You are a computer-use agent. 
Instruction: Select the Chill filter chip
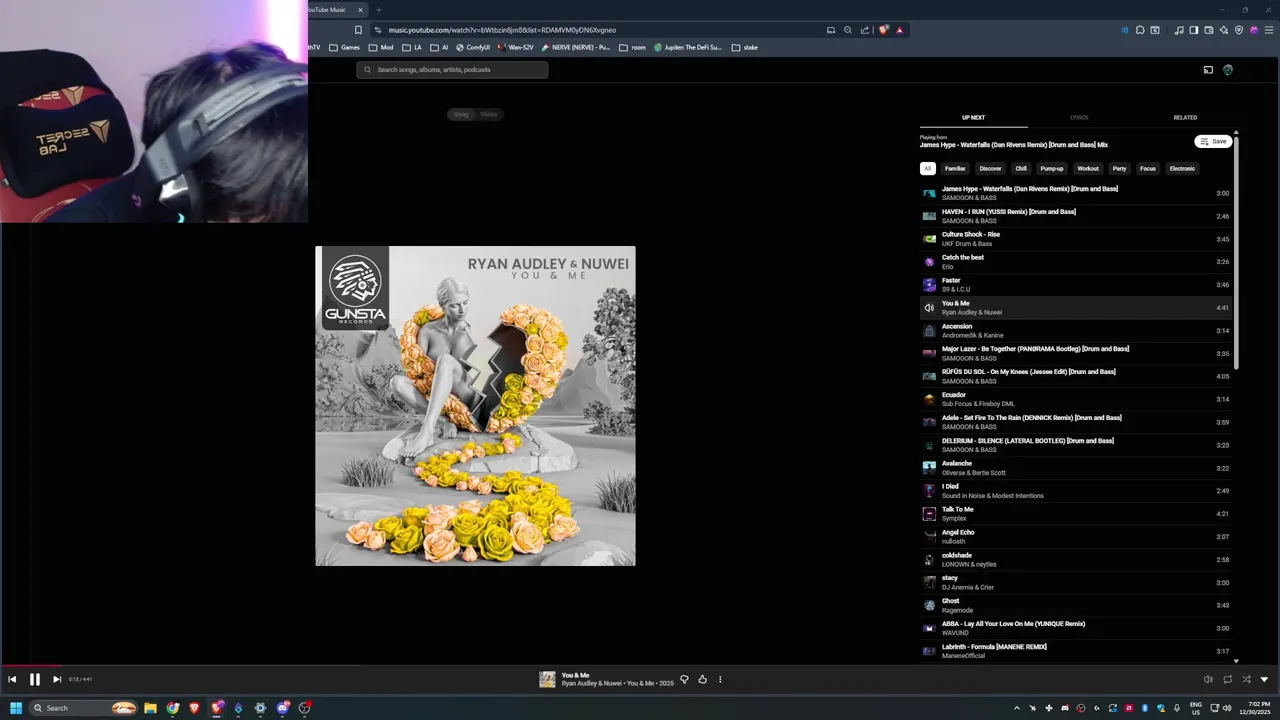click(1020, 168)
